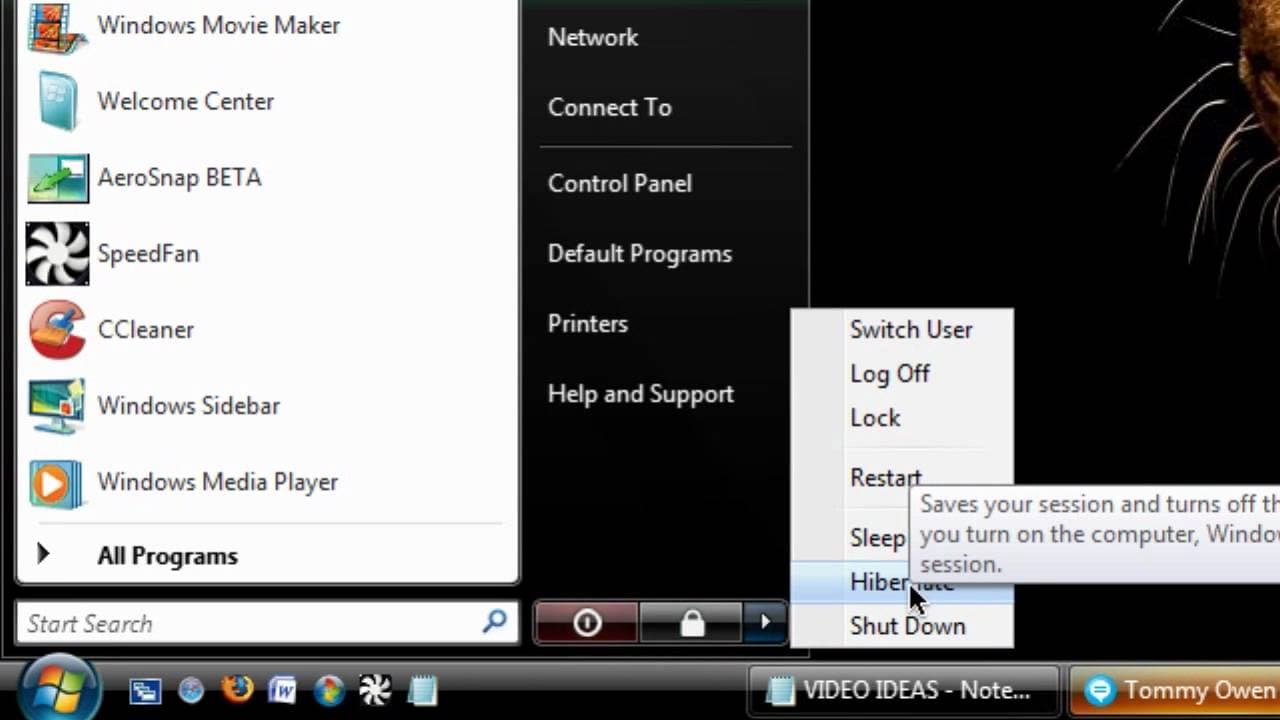The image size is (1280, 720).
Task: Launch Firefox from Quick Launch bar
Action: click(233, 690)
